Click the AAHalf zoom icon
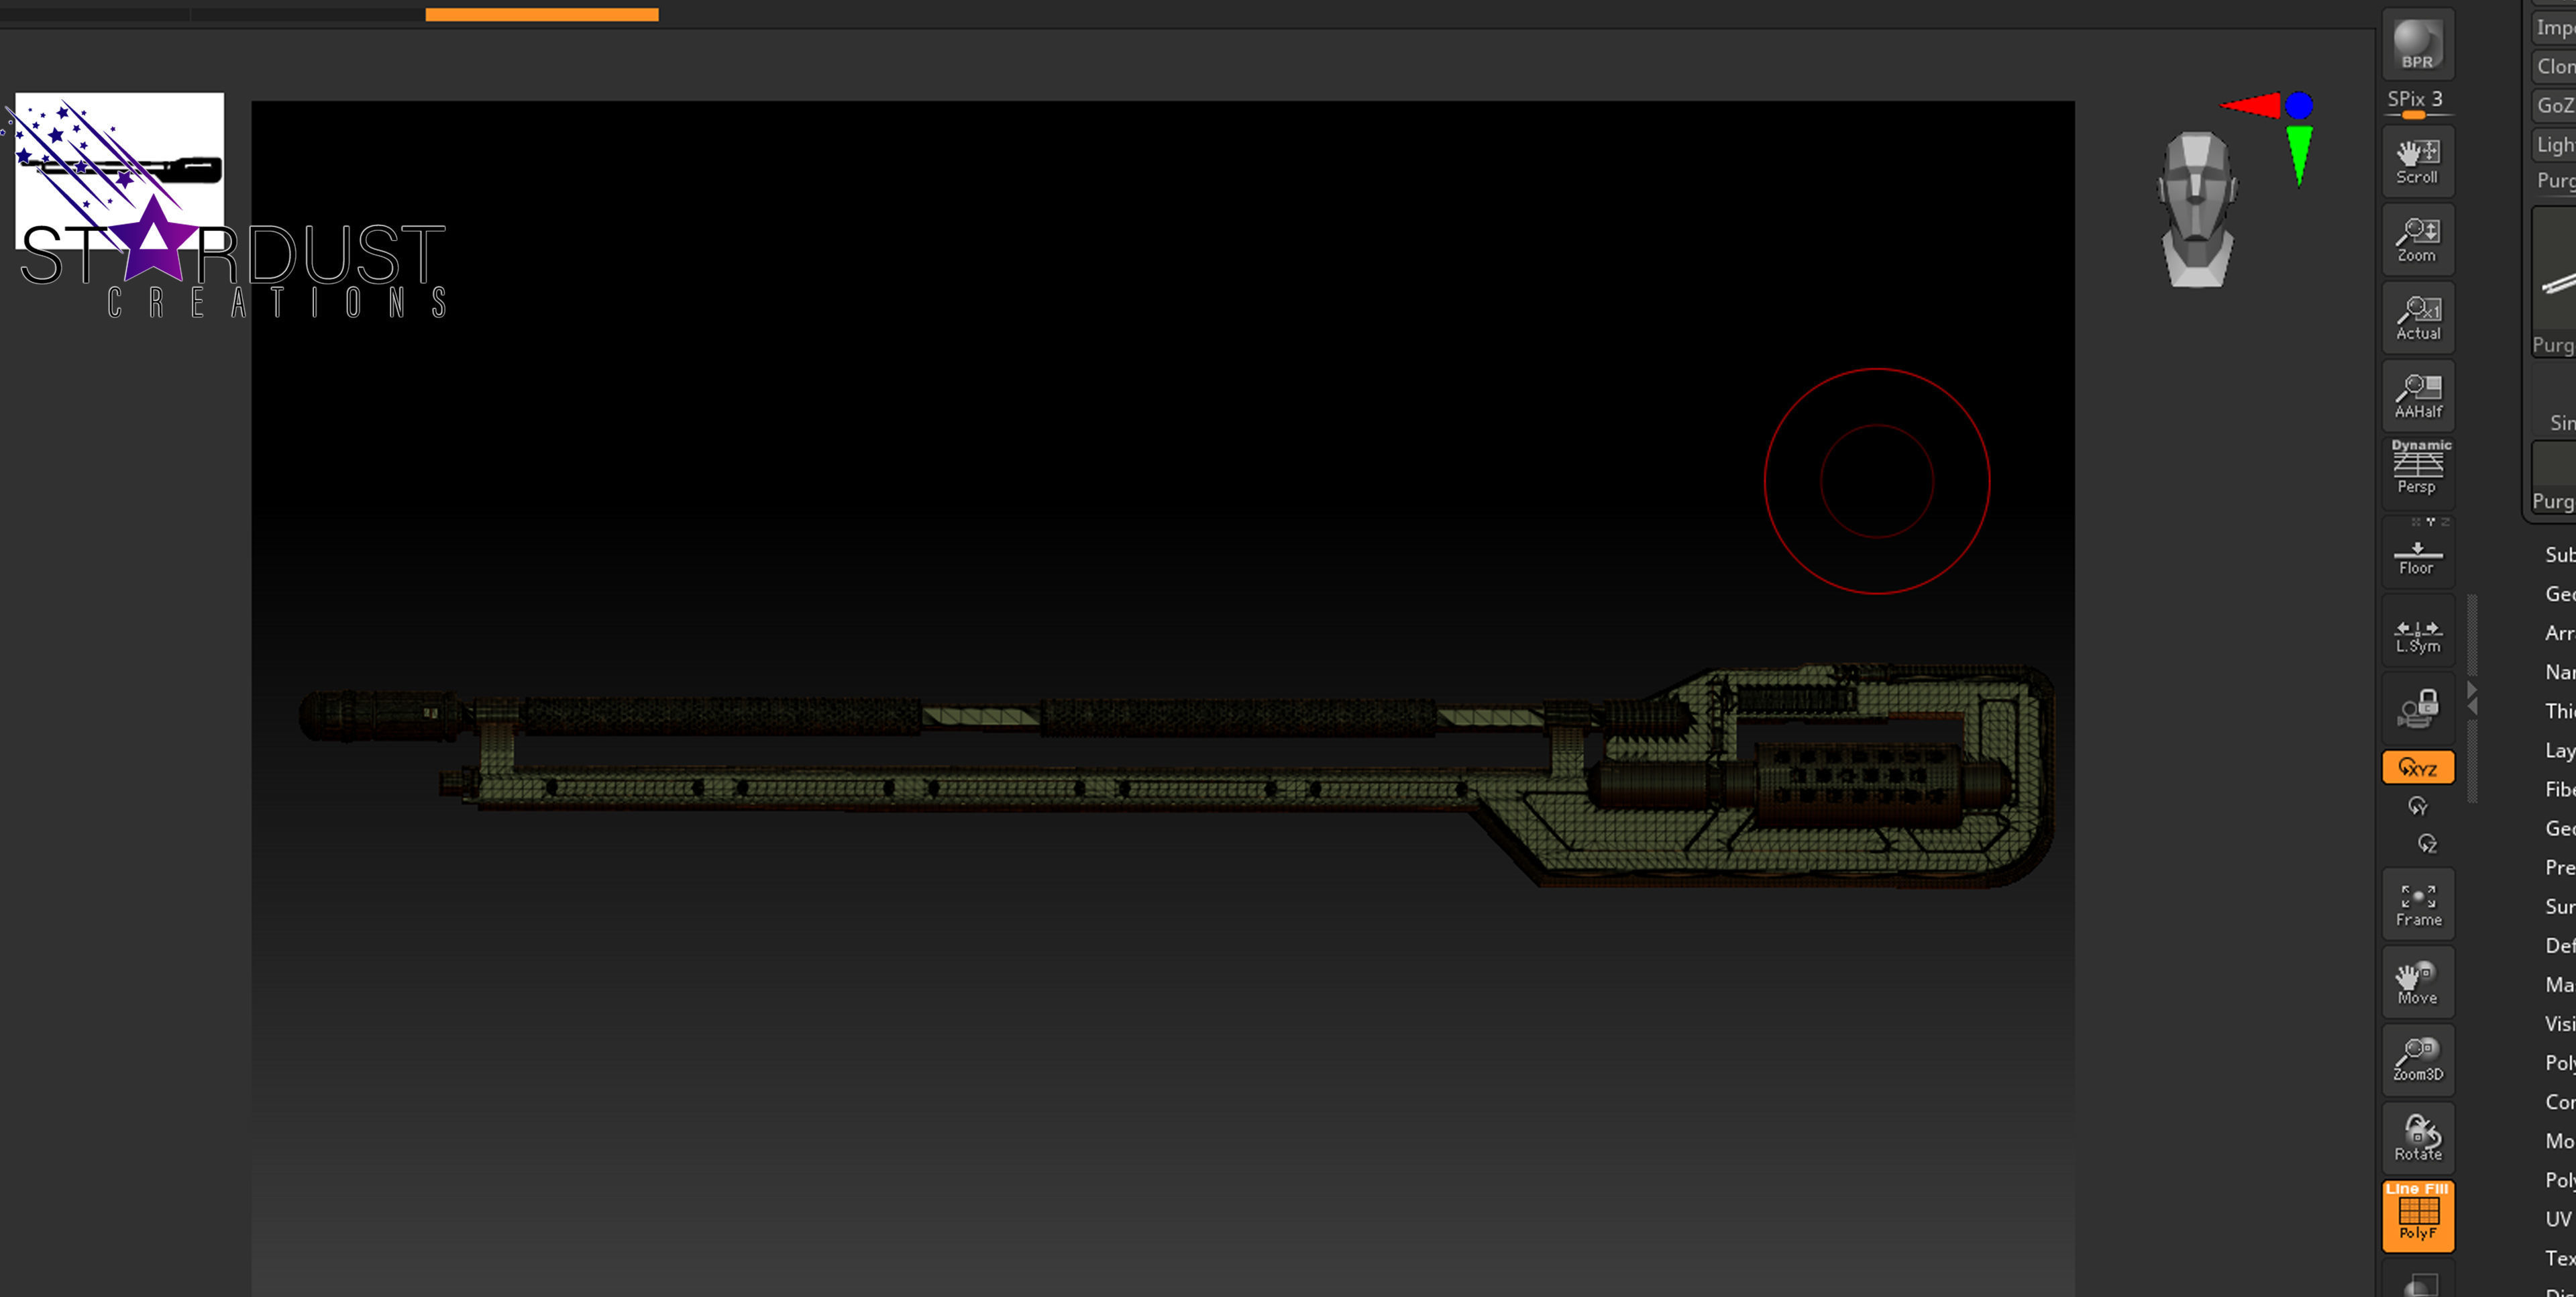The width and height of the screenshot is (2576, 1297). (x=2417, y=396)
